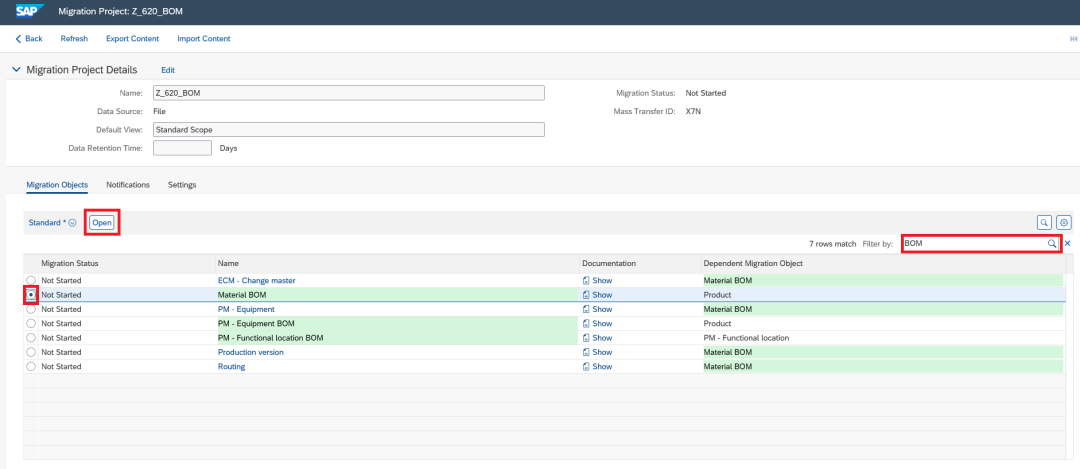Select the PM - Equipment BOM radio button
Image resolution: width=1080 pixels, height=469 pixels.
(31, 324)
